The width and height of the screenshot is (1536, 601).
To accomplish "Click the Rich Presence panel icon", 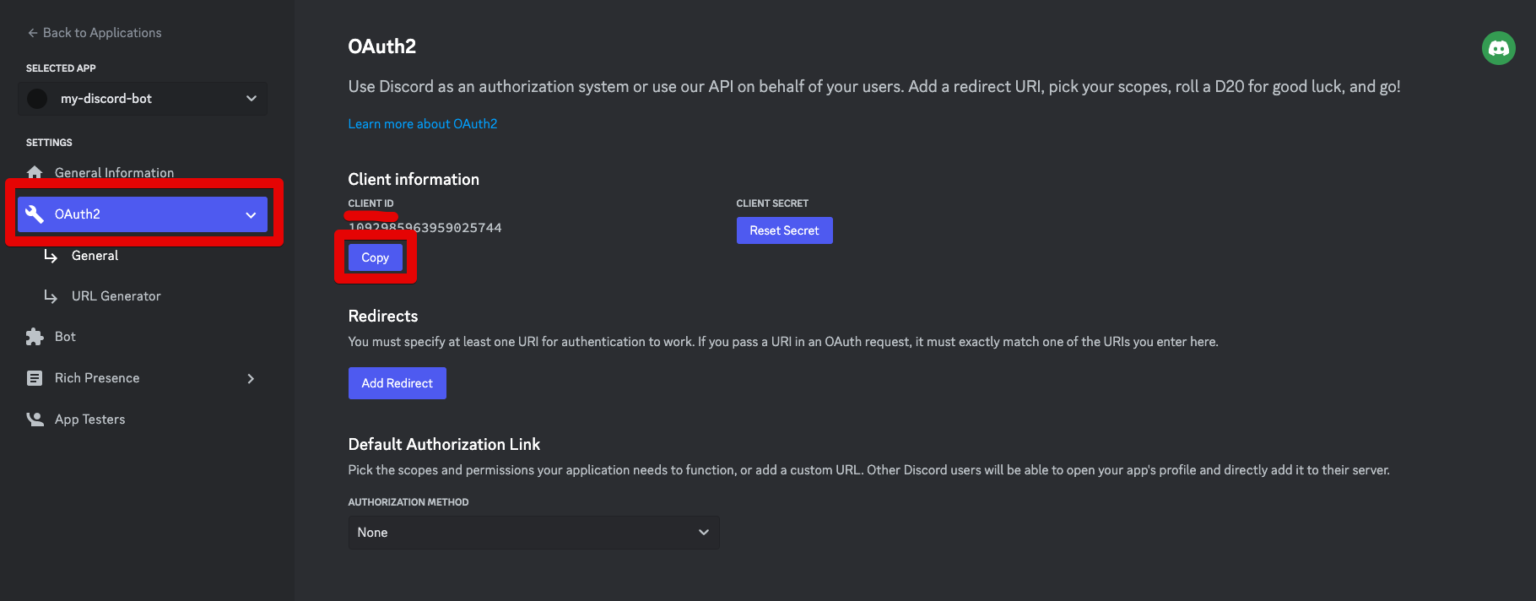I will tap(35, 377).
